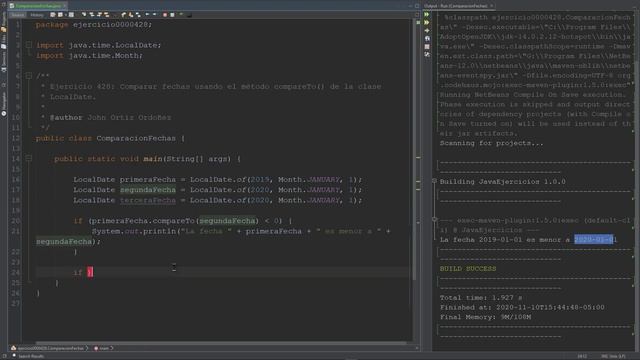Click the cursor position indicator in status bar
The height and width of the screenshot is (360, 640).
coord(582,356)
